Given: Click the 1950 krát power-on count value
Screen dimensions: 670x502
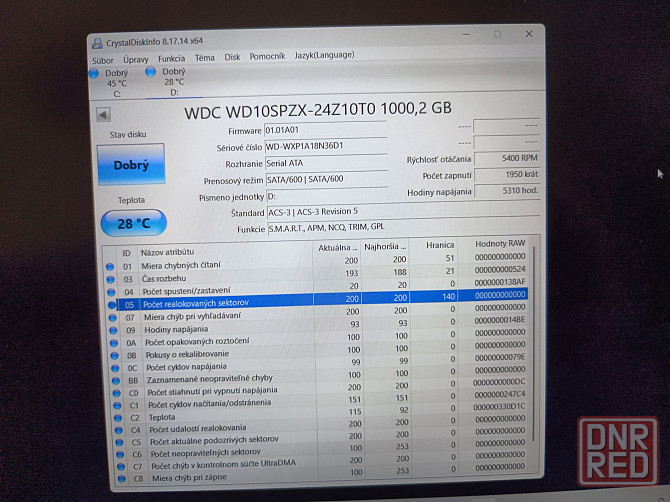Looking at the screenshot, I should click(x=507, y=174).
